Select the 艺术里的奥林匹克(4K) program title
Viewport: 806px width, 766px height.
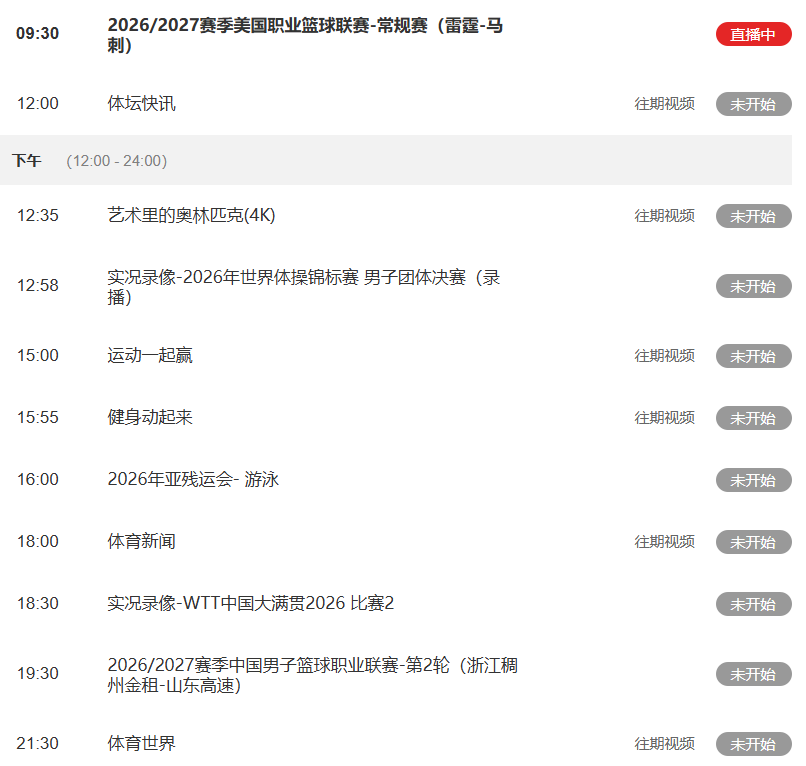click(x=191, y=215)
